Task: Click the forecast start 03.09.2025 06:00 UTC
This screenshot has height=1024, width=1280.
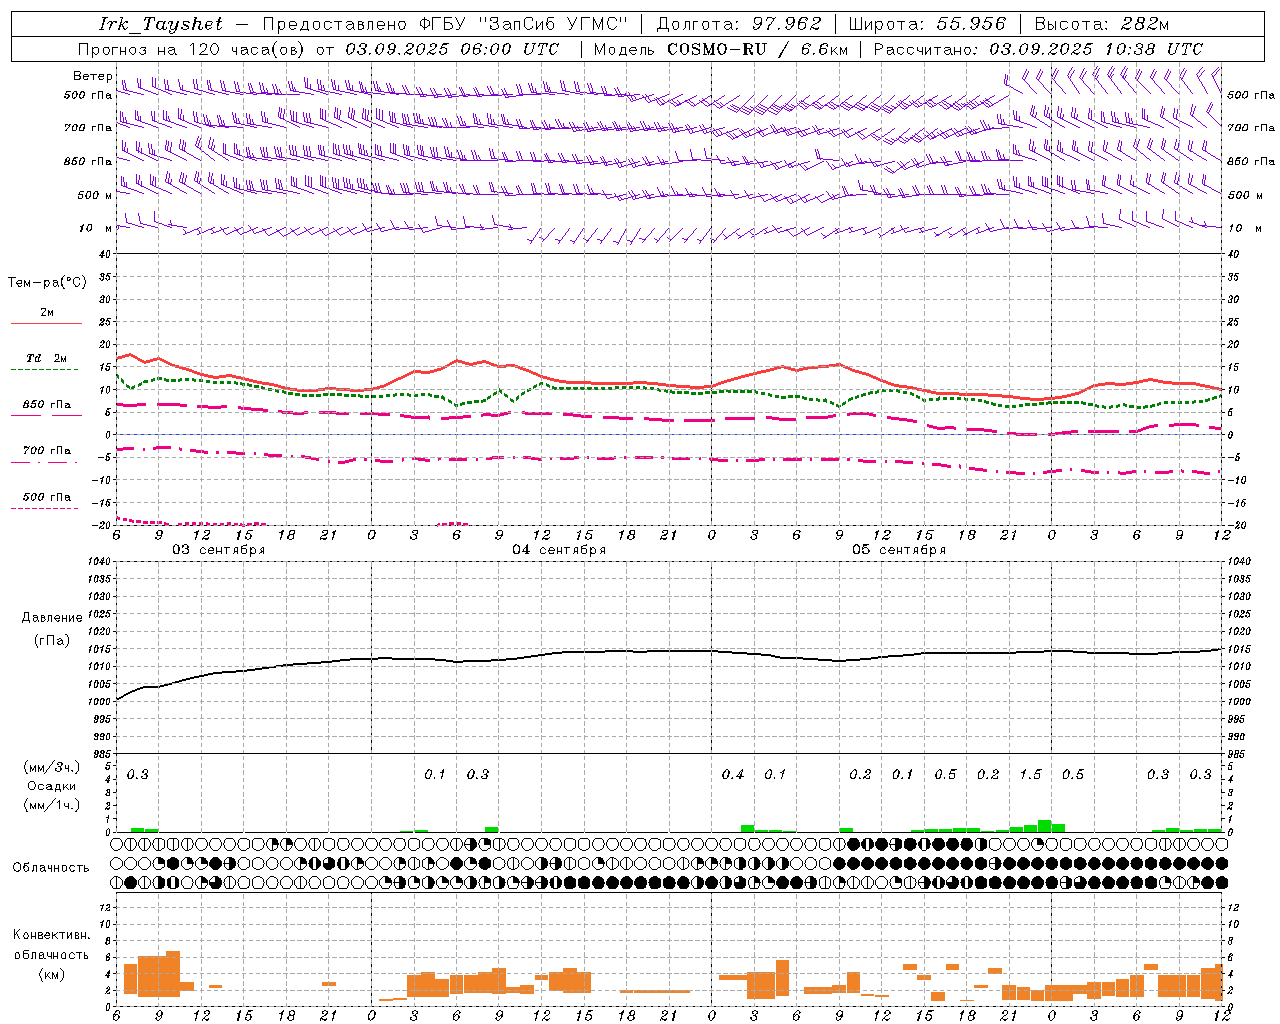Action: tap(452, 49)
